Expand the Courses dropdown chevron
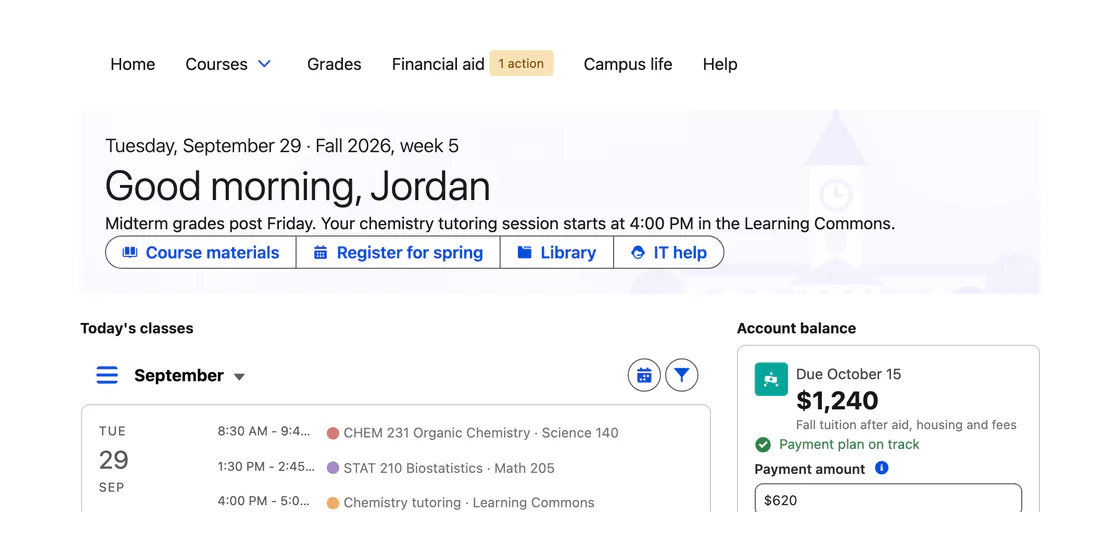 [x=264, y=64]
